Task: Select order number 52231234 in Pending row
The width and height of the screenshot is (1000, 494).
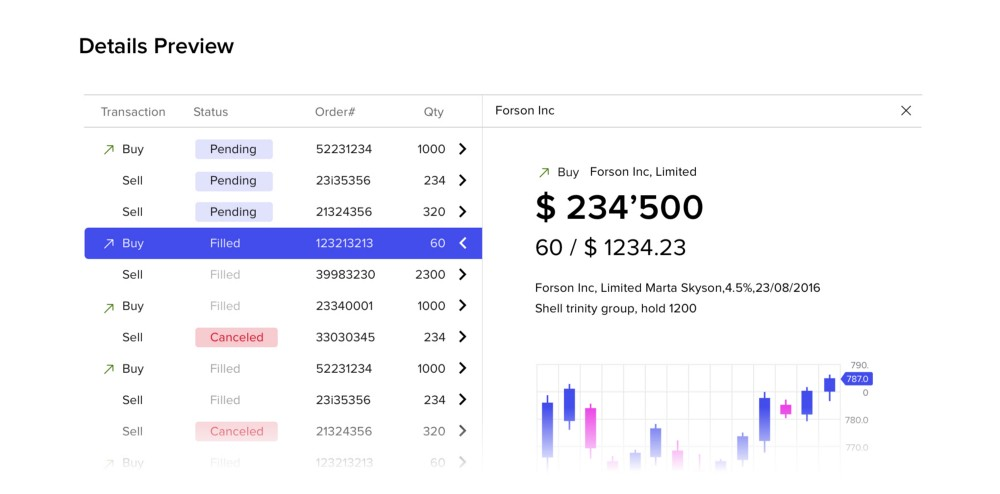Action: pos(344,149)
